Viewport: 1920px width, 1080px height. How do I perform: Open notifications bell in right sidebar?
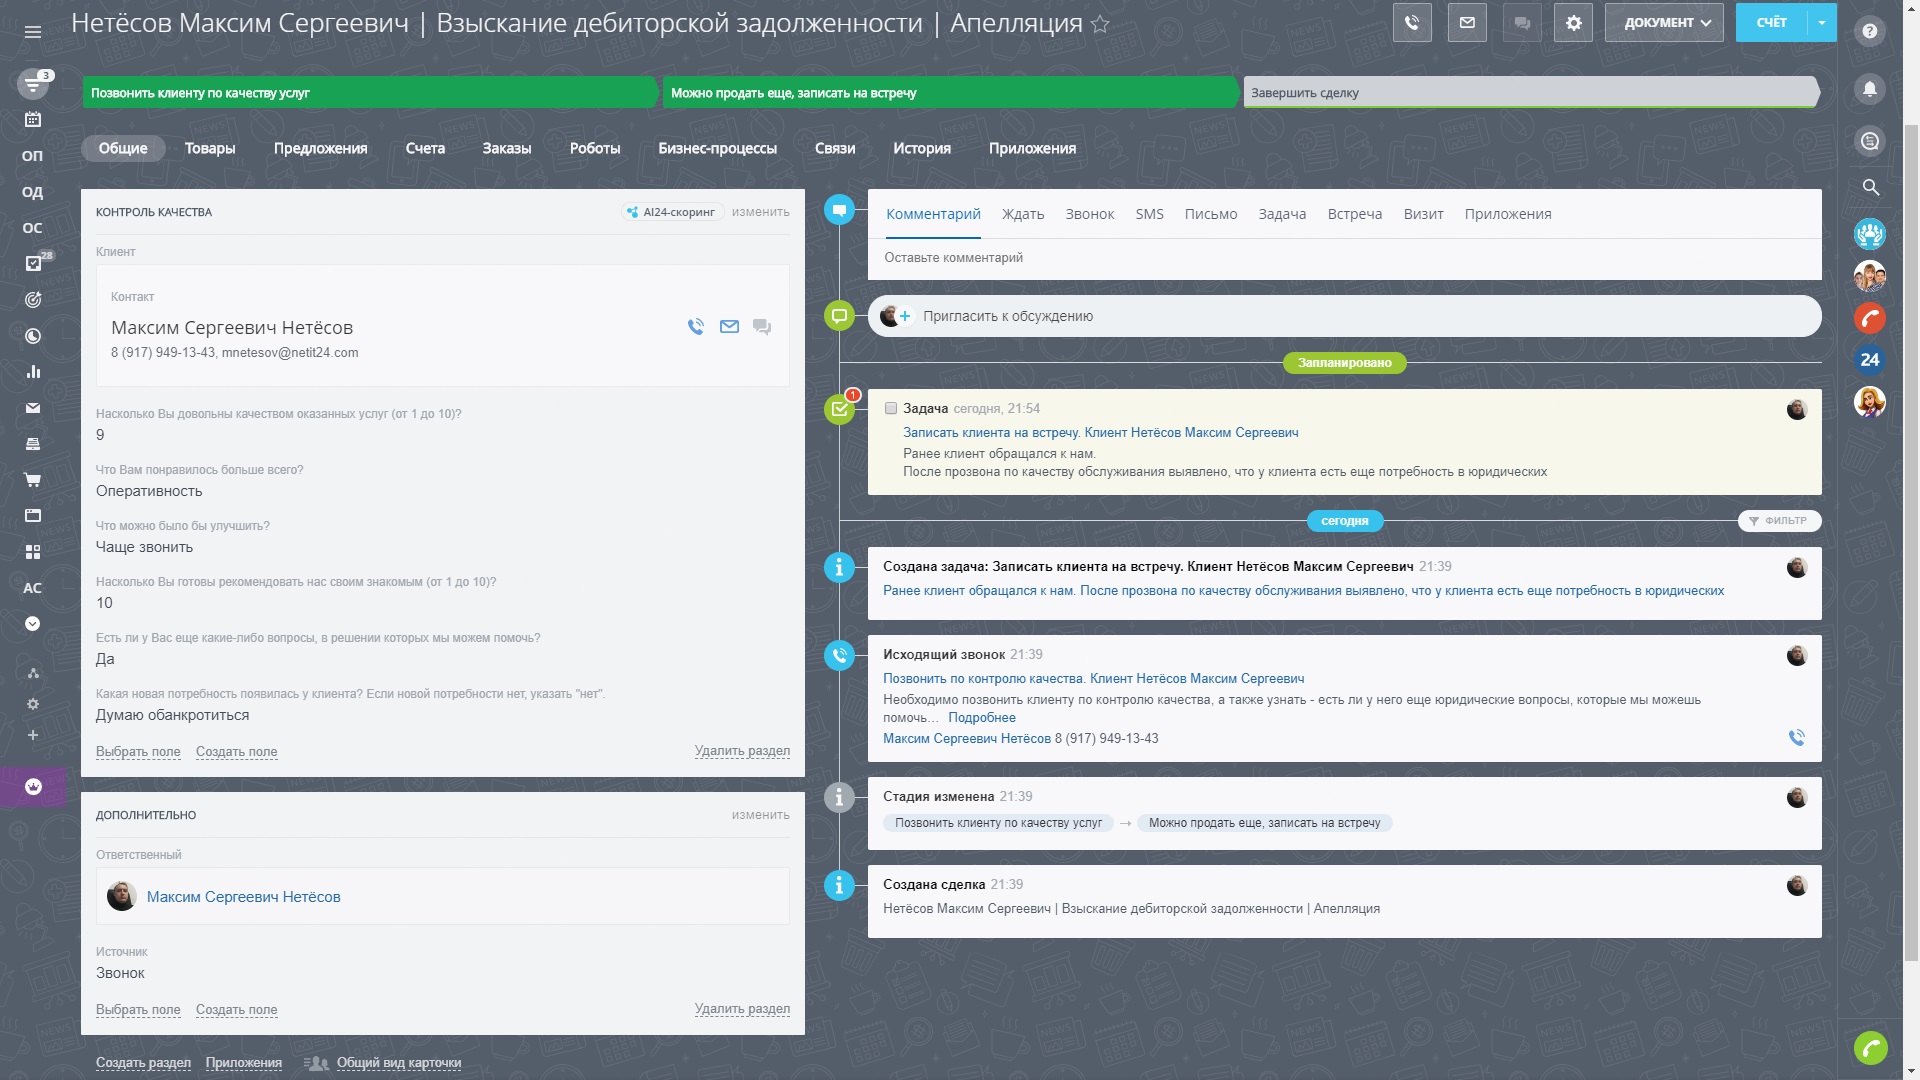(x=1869, y=88)
